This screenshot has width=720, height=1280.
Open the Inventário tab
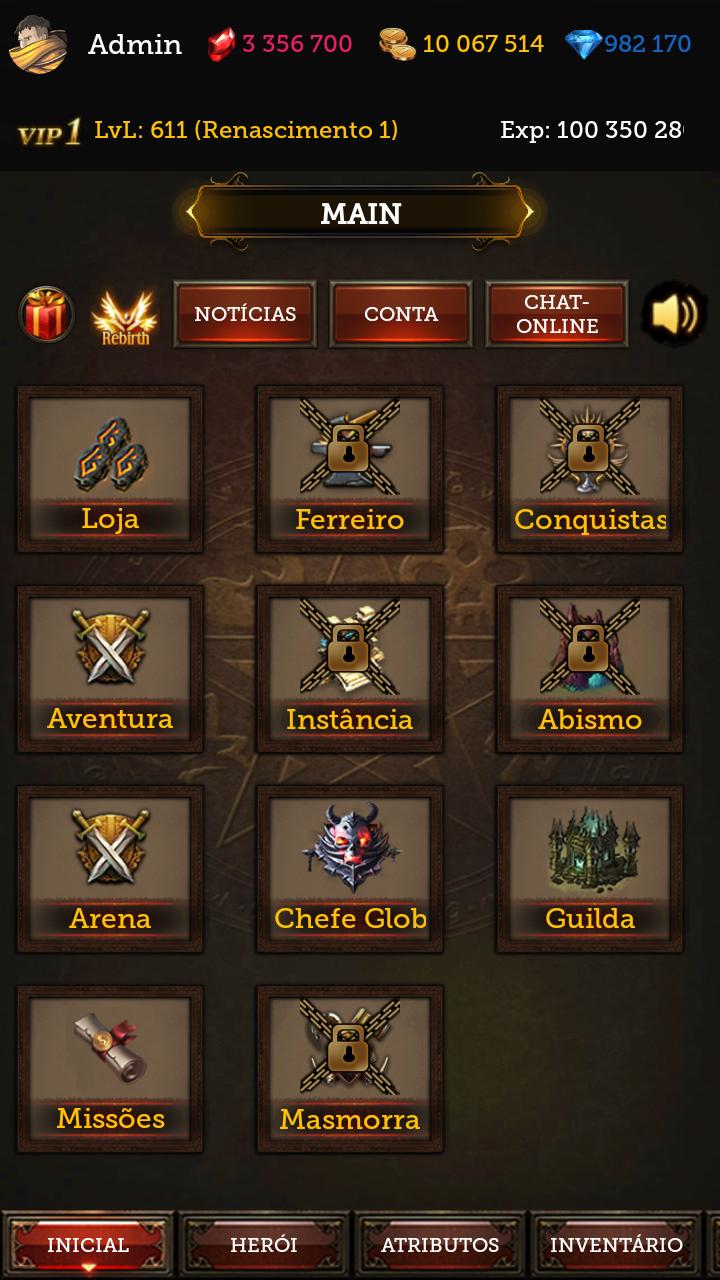click(616, 1245)
